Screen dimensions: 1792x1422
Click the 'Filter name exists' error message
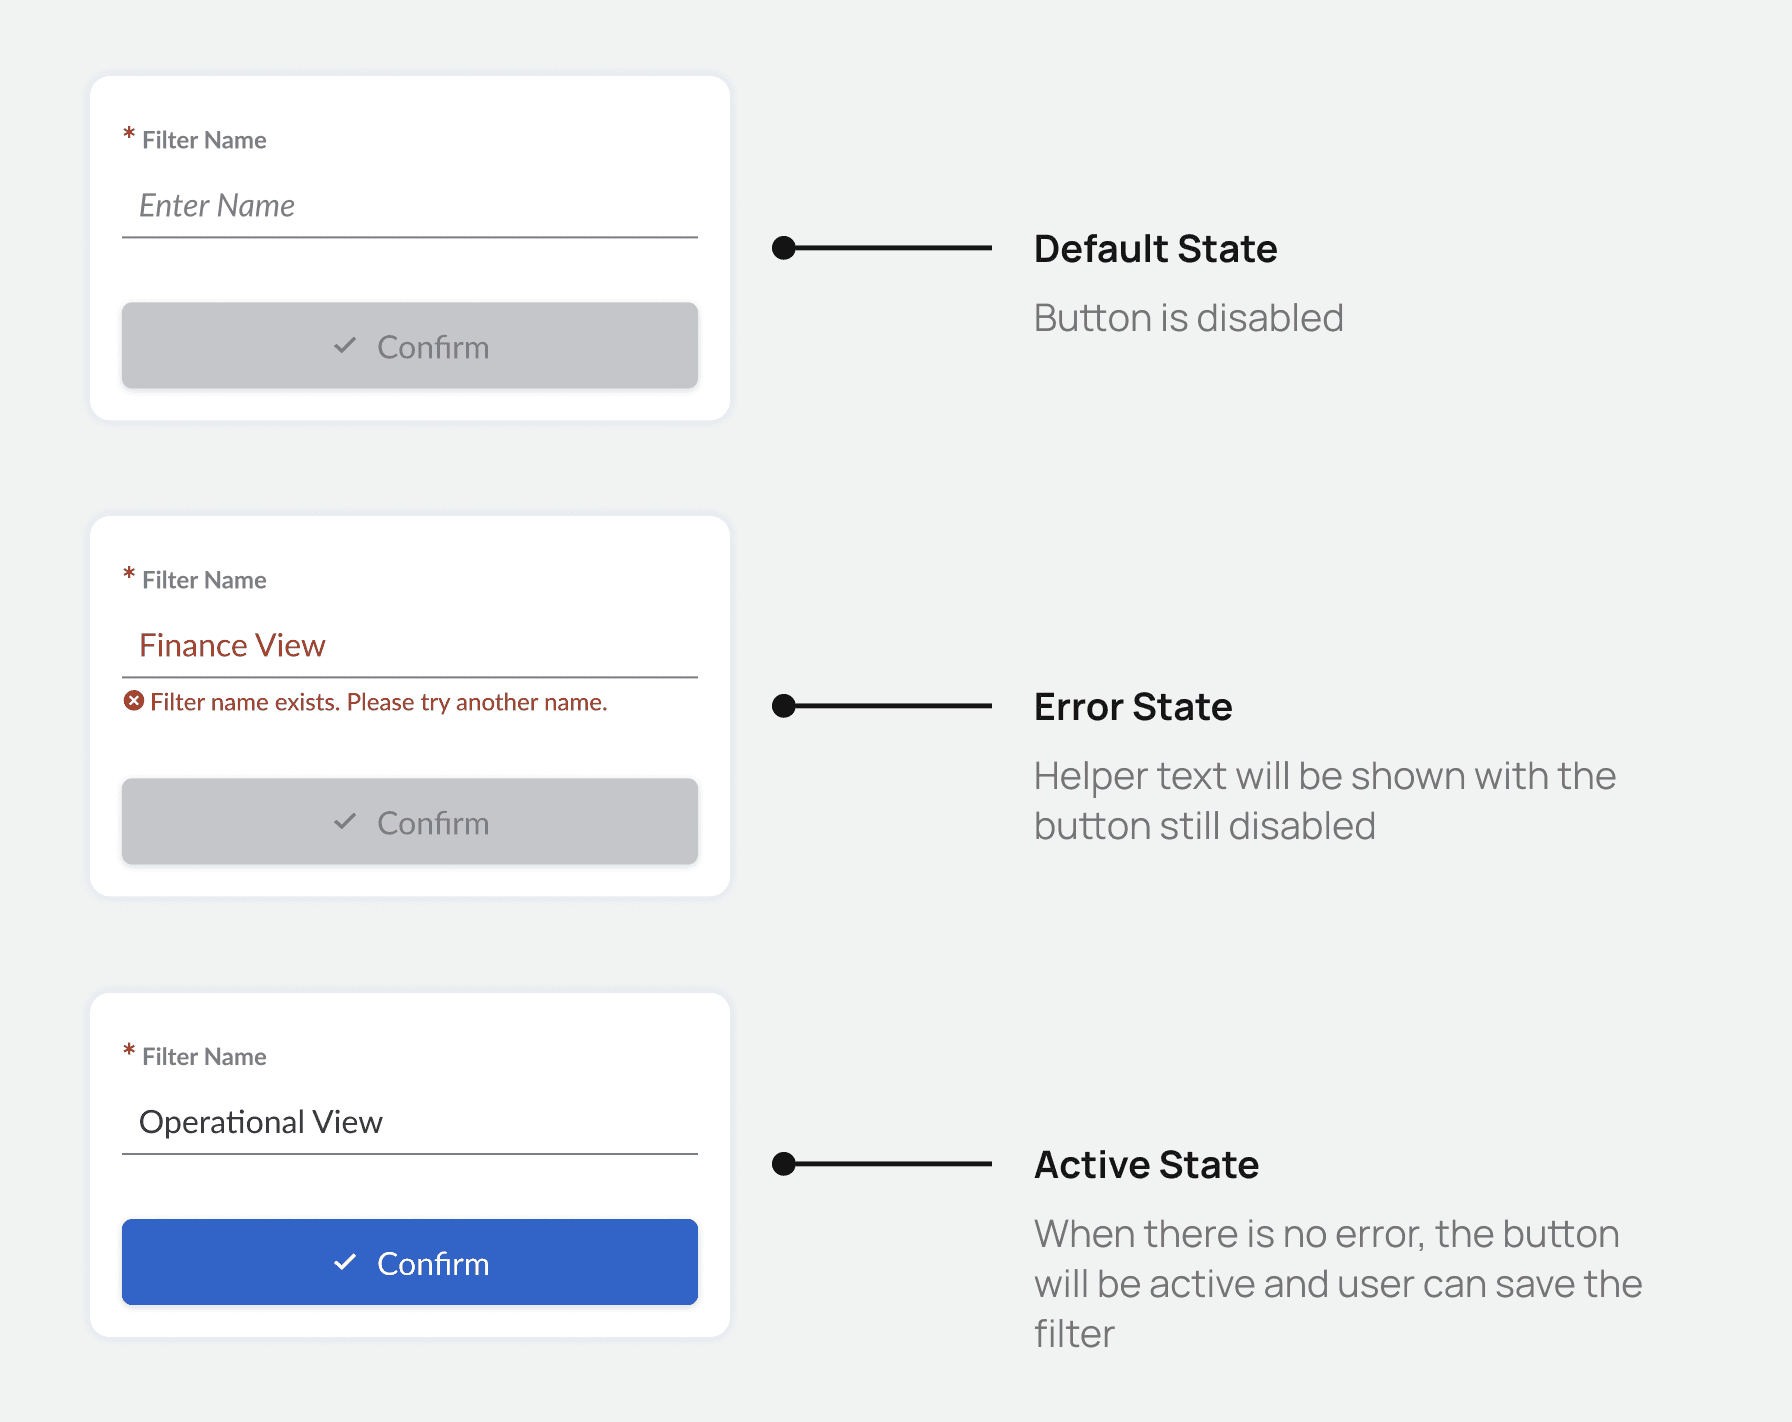pyautogui.click(x=378, y=702)
